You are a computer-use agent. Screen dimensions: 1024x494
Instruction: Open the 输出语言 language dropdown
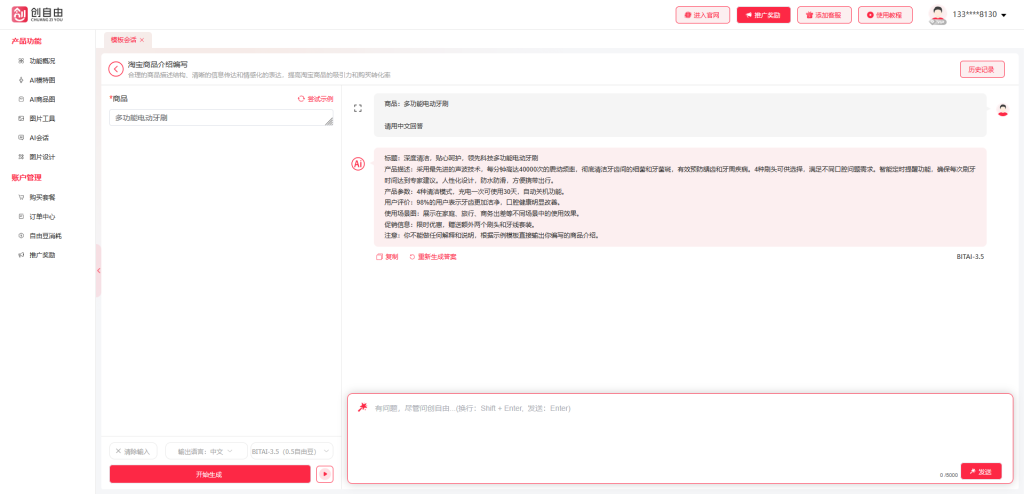(x=206, y=451)
